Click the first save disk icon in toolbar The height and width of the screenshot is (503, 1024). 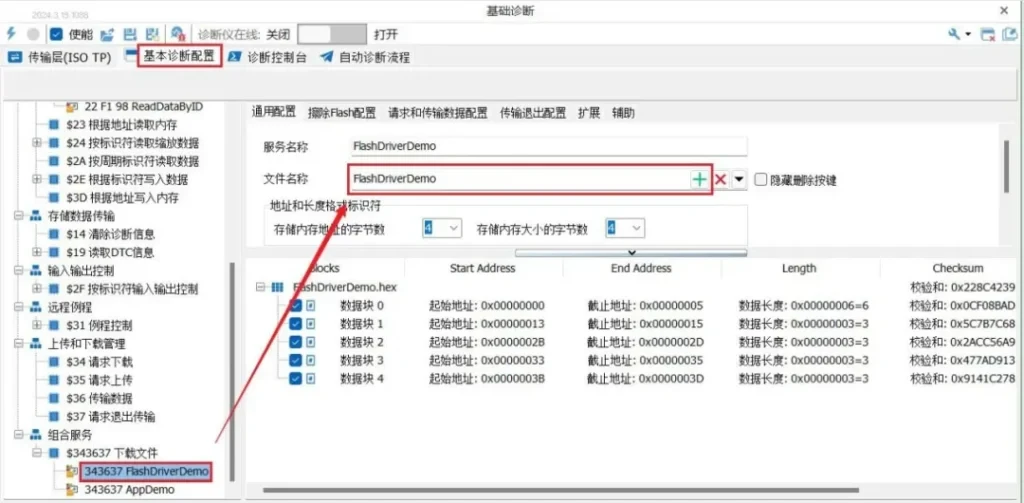pyautogui.click(x=130, y=33)
